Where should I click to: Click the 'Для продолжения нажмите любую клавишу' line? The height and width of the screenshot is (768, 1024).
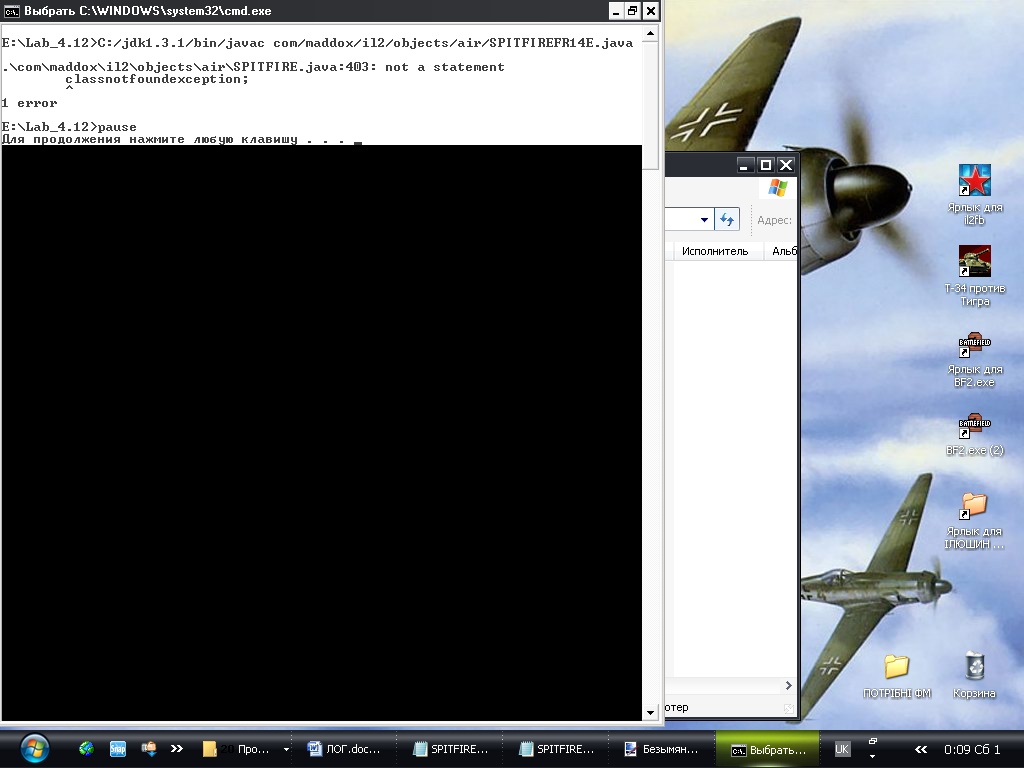coord(174,139)
